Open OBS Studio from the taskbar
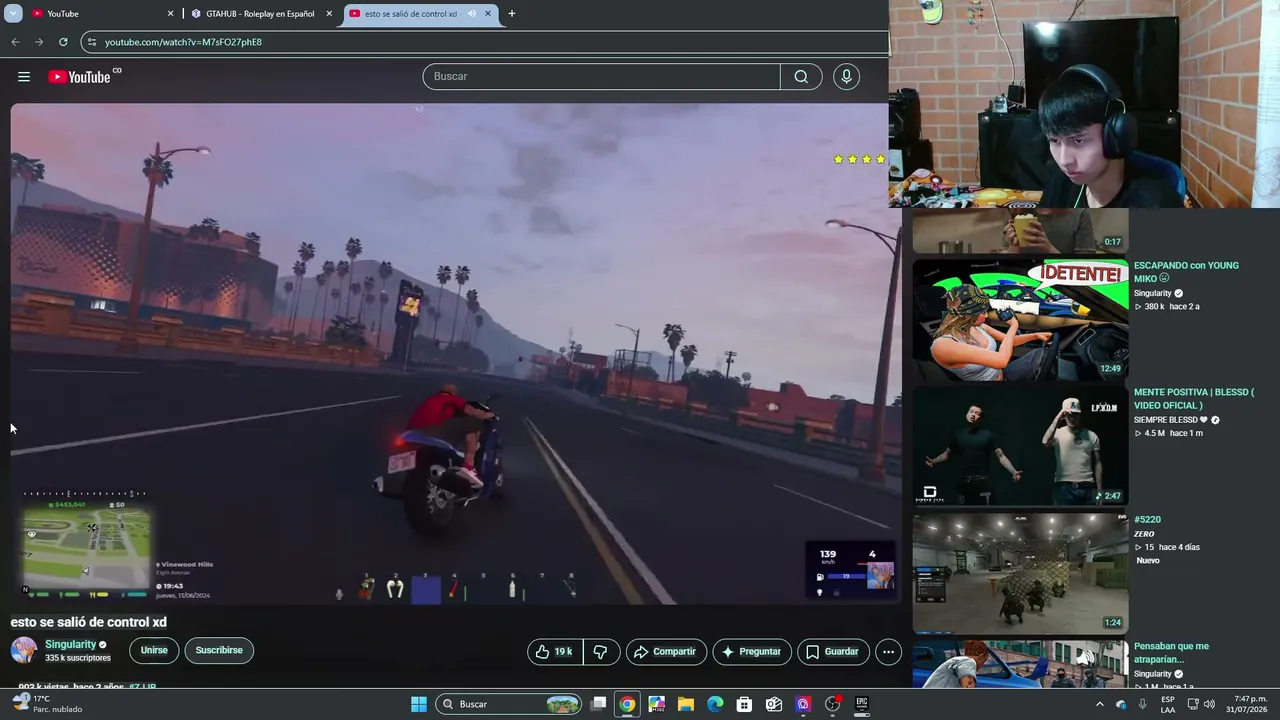The width and height of the screenshot is (1280, 720). point(833,704)
